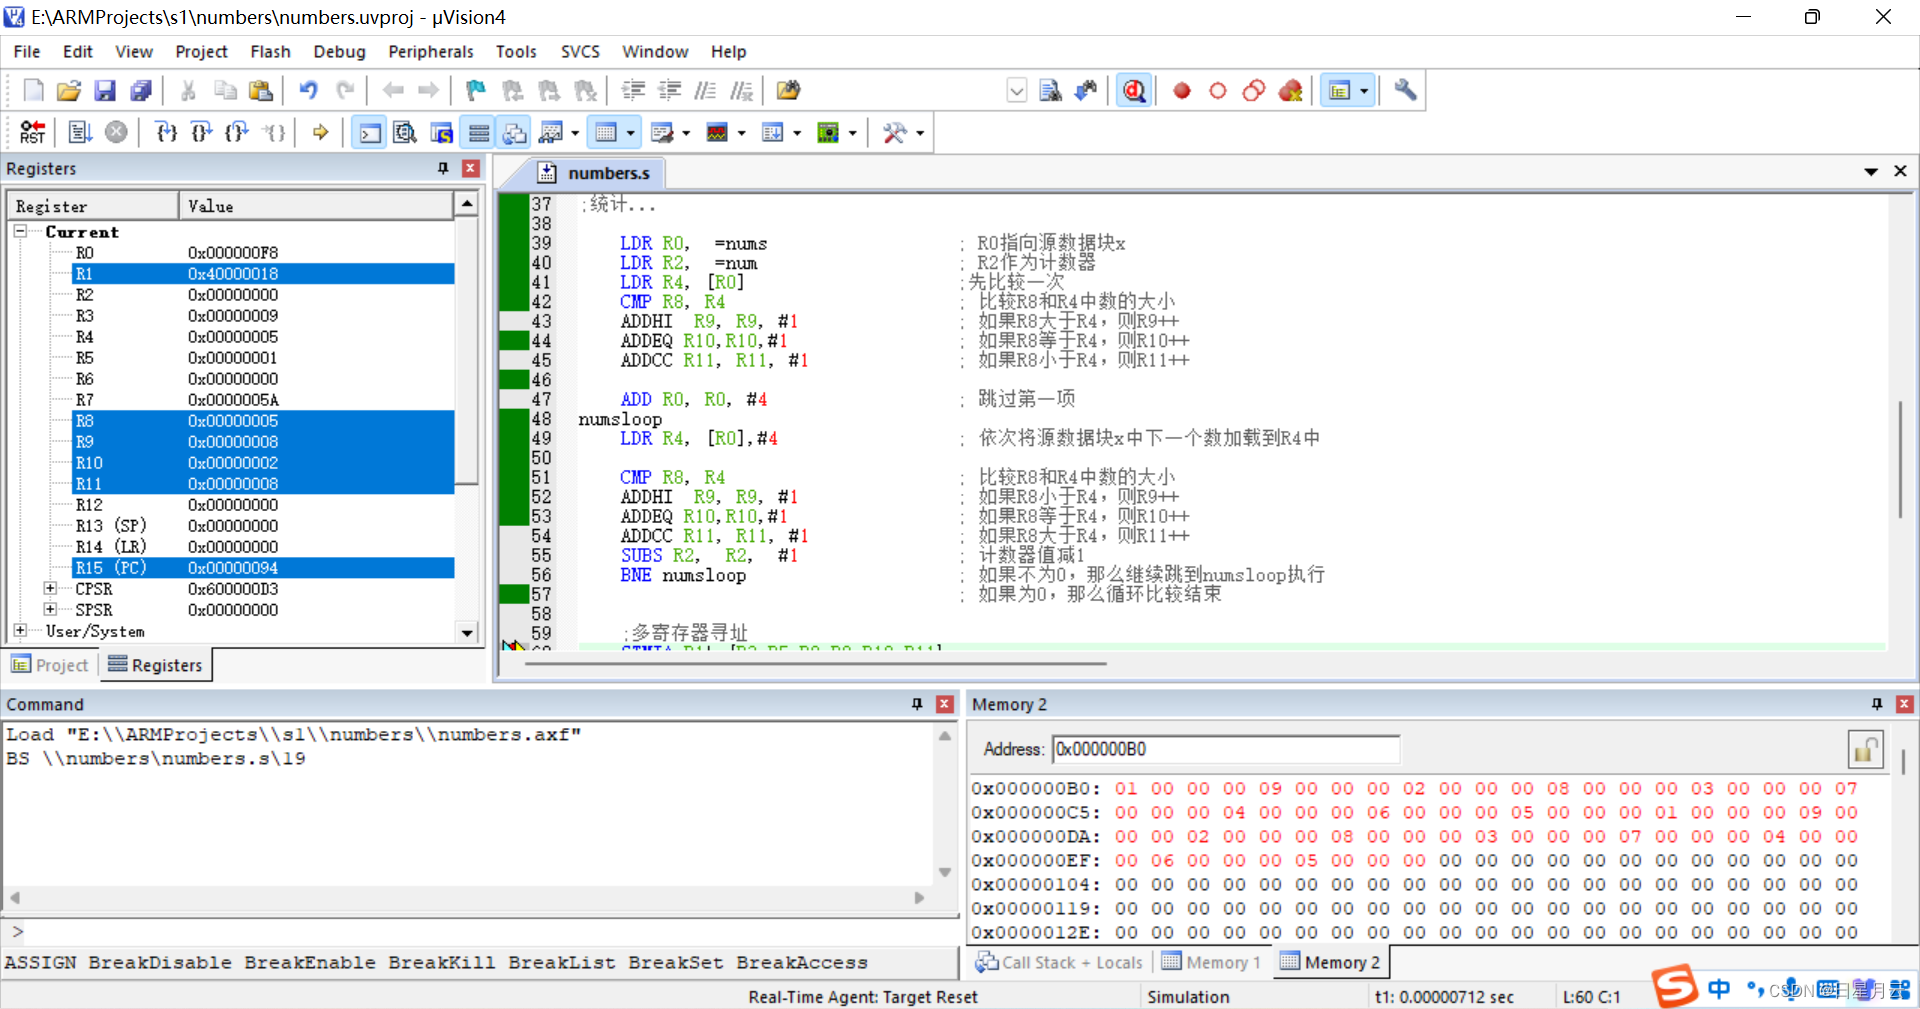Switch to the Project tab
Screen dimensions: 1920x1009
click(x=51, y=665)
